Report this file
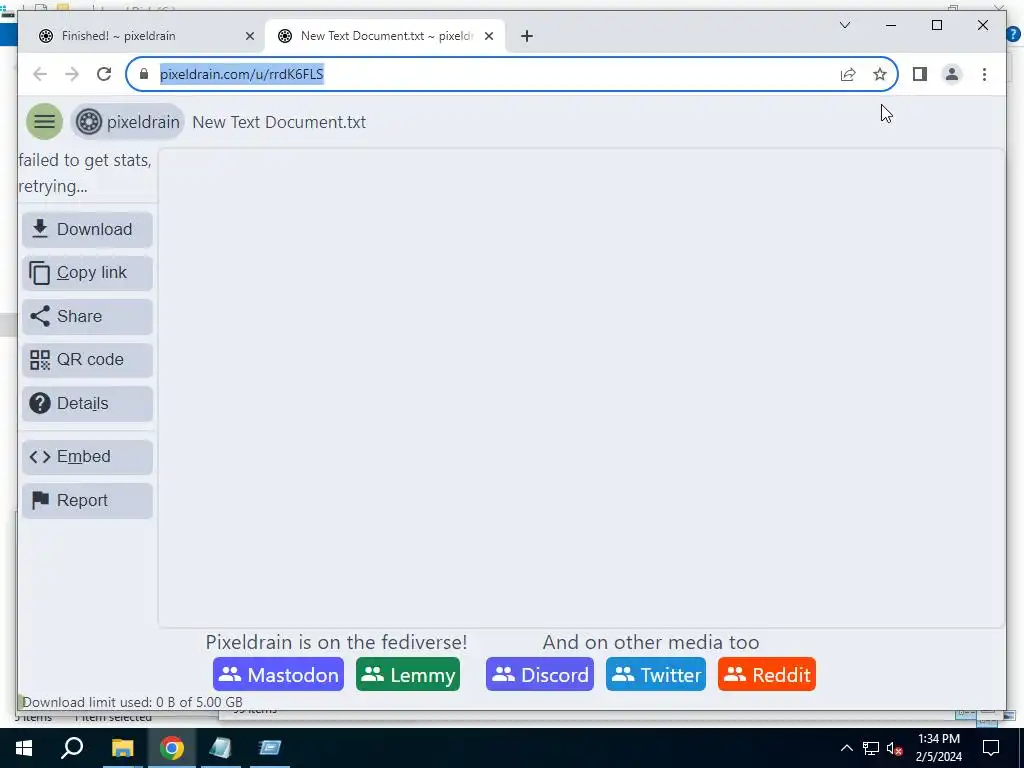 tap(88, 501)
